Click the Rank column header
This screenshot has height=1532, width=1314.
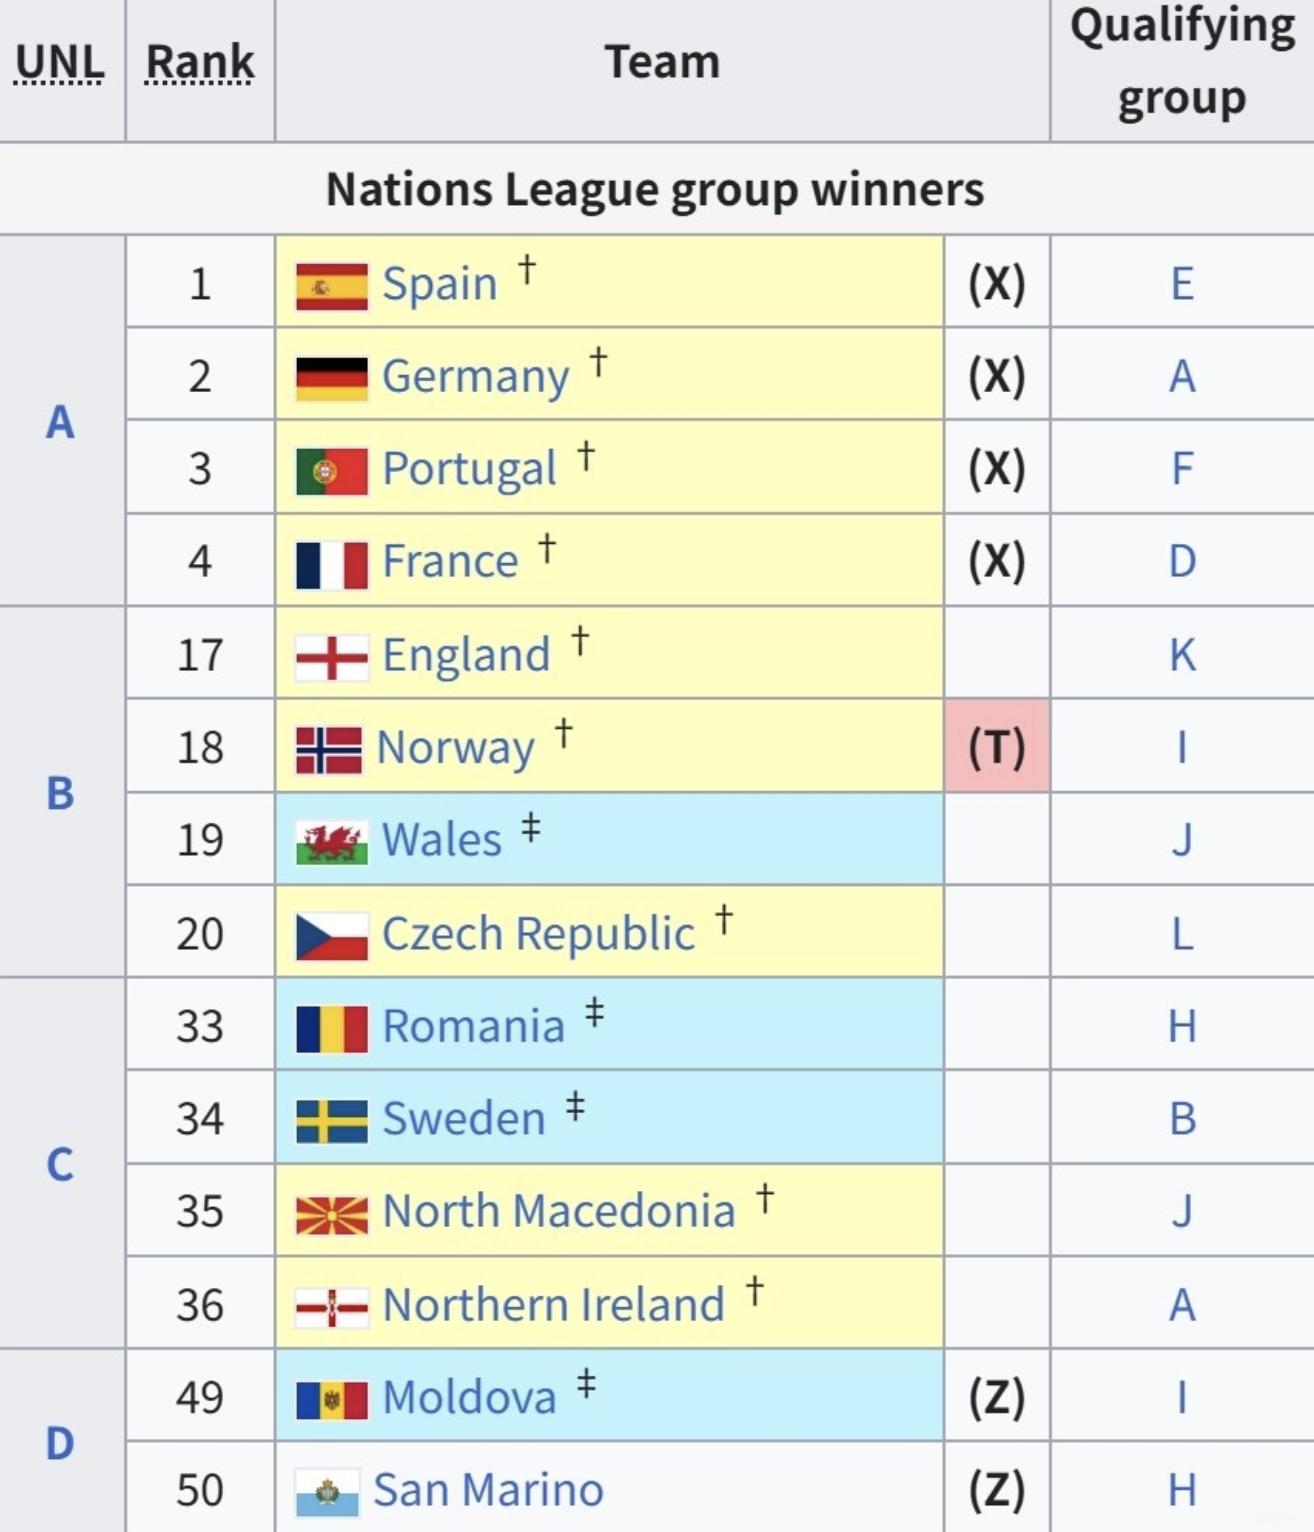(200, 62)
